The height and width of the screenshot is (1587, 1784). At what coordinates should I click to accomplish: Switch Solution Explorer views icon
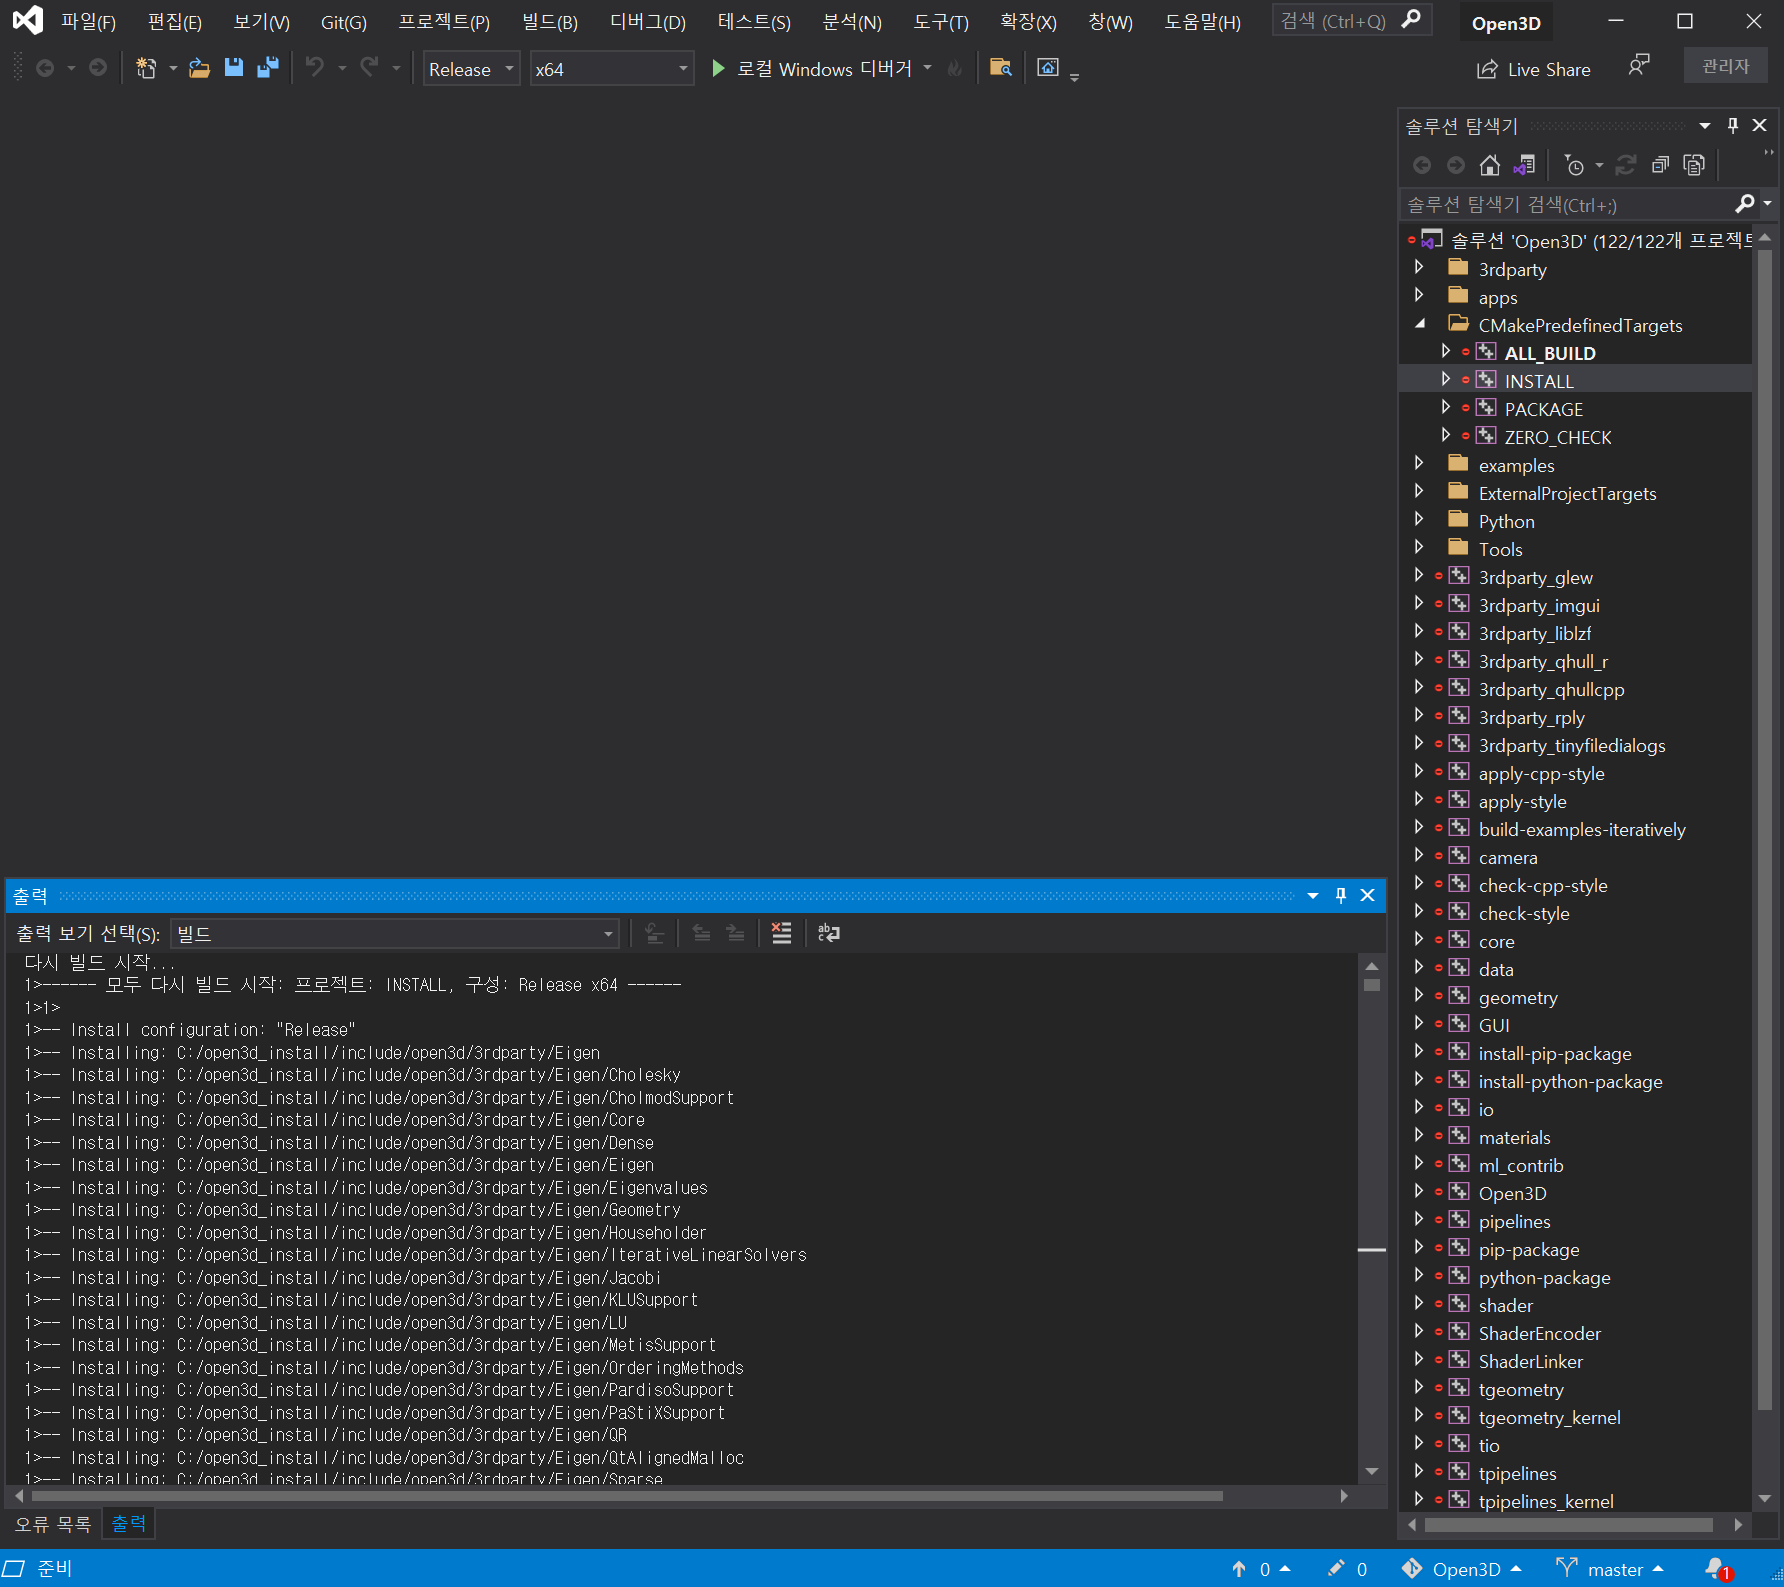1524,165
